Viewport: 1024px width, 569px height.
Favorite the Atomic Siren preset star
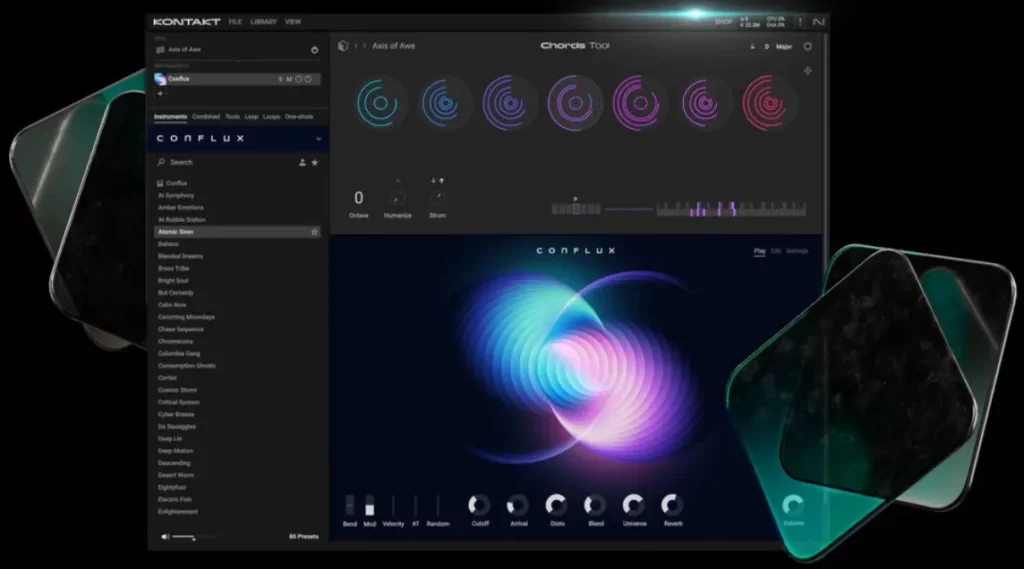coord(314,232)
